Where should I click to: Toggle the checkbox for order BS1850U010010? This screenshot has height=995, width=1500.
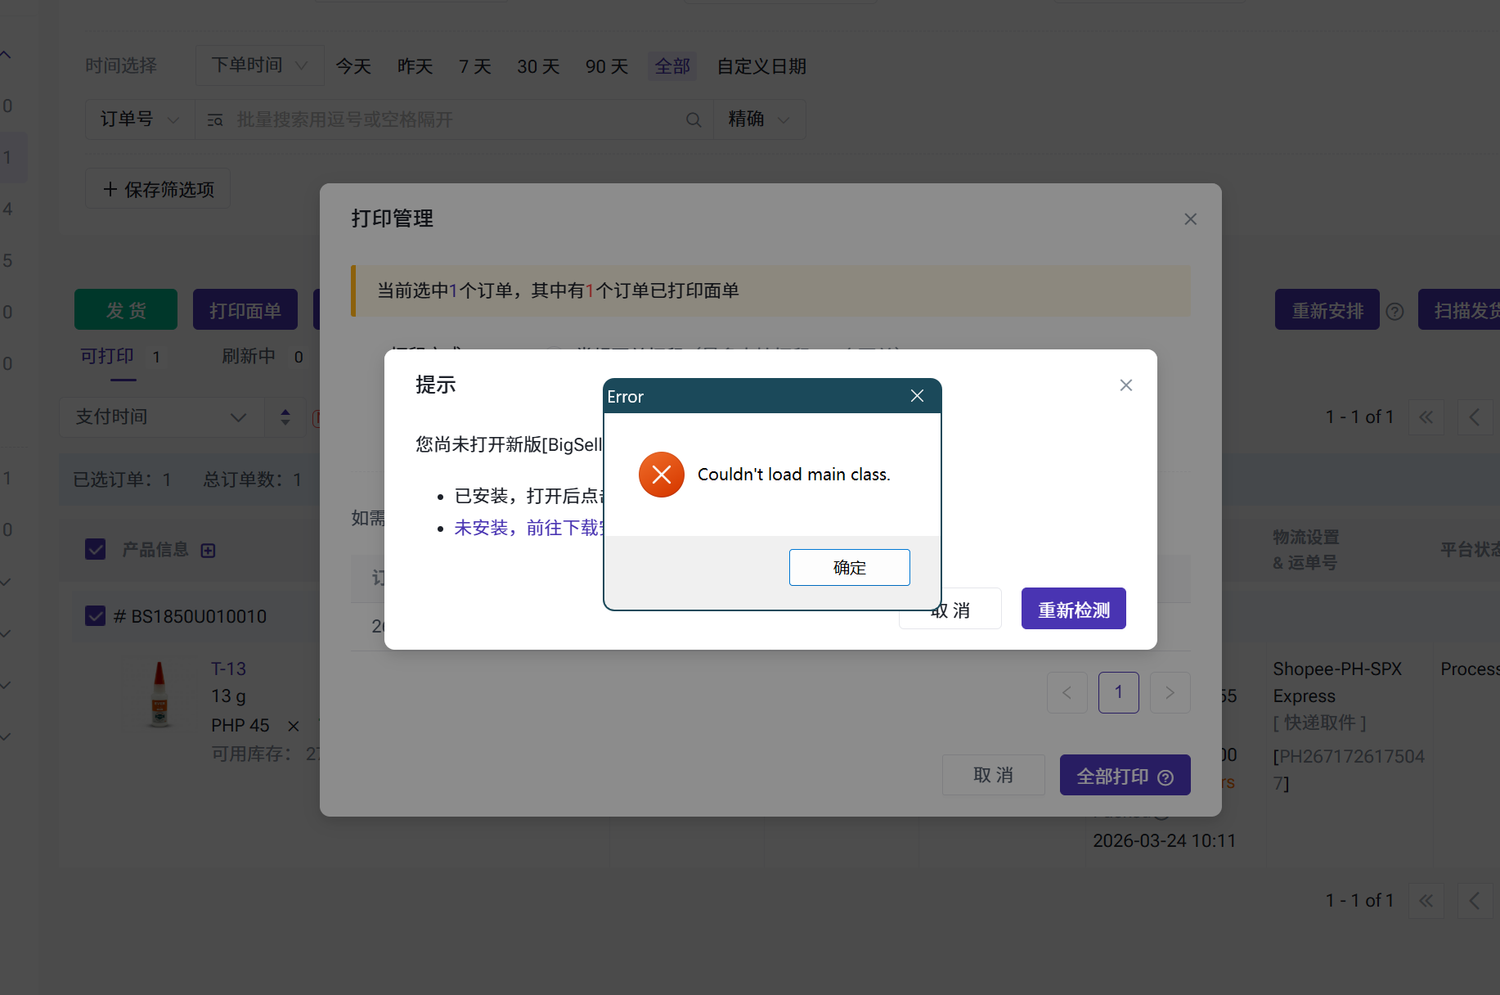click(96, 615)
